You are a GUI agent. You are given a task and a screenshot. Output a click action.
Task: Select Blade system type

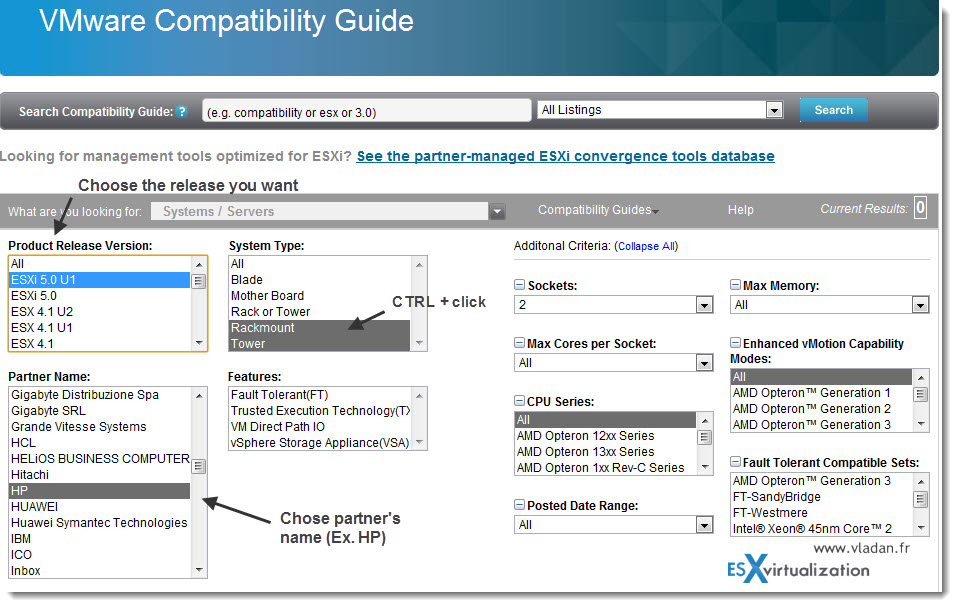pos(320,279)
